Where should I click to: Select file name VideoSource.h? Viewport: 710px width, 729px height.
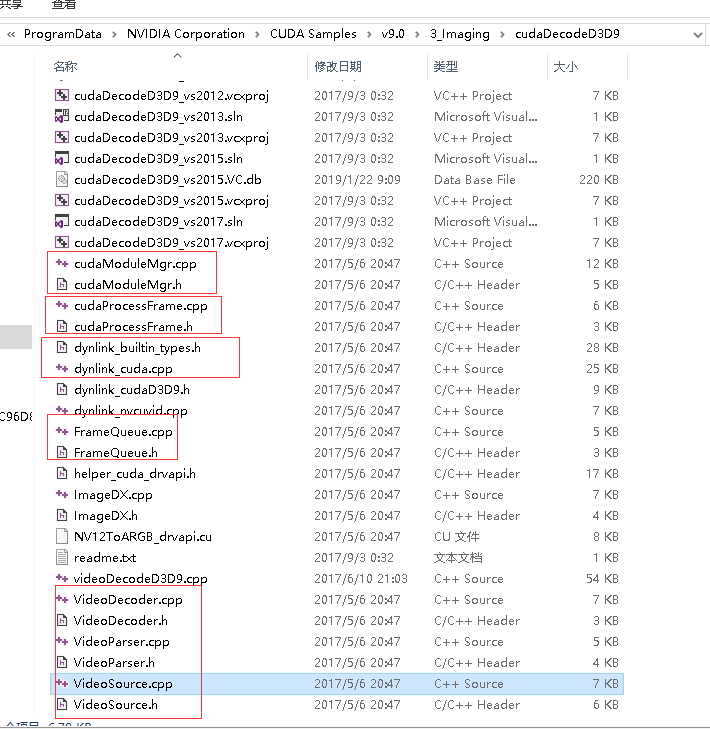click(x=115, y=704)
